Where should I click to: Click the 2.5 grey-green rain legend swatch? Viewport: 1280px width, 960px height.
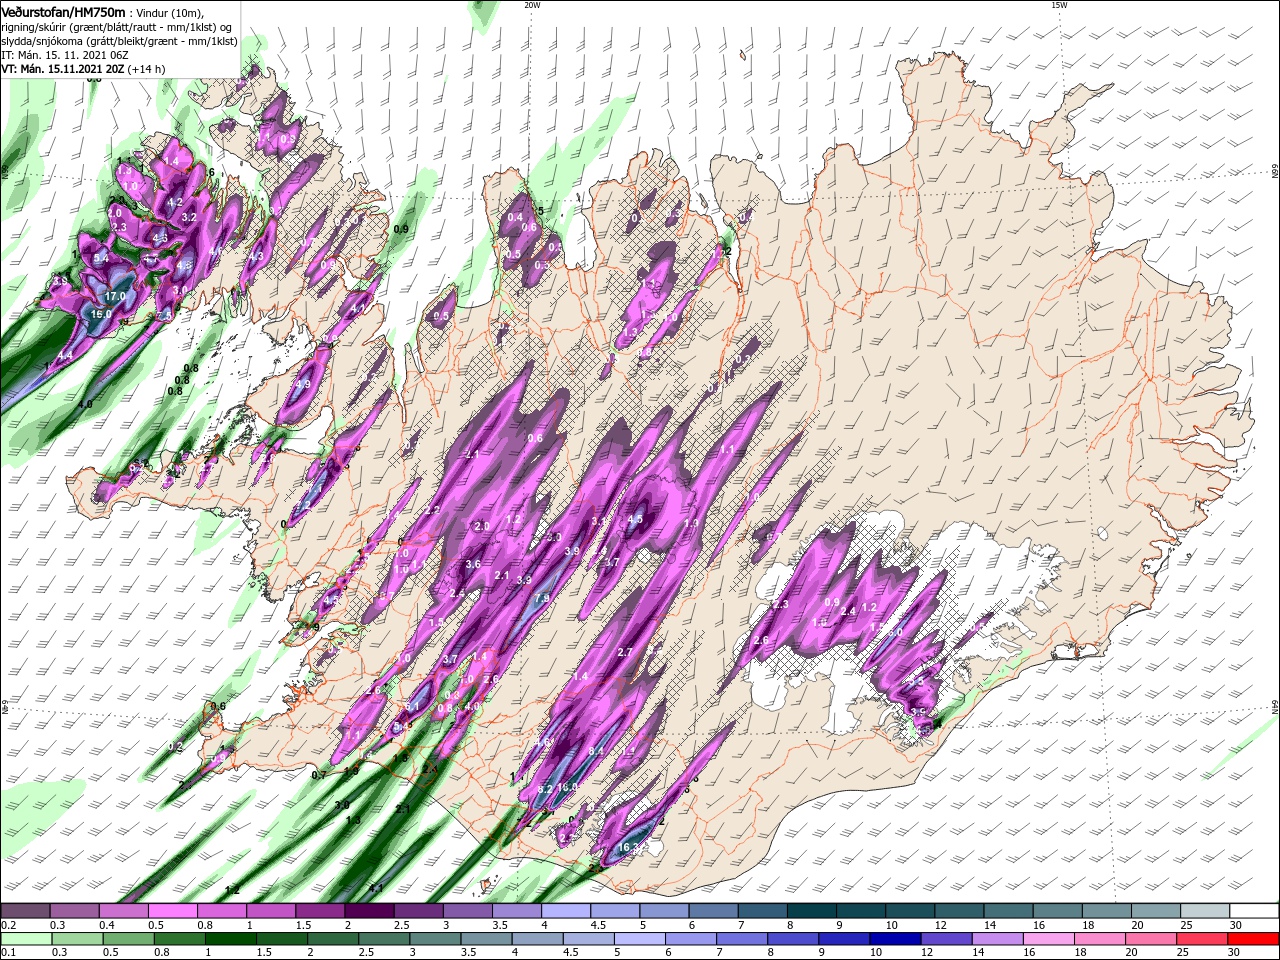coord(384,939)
